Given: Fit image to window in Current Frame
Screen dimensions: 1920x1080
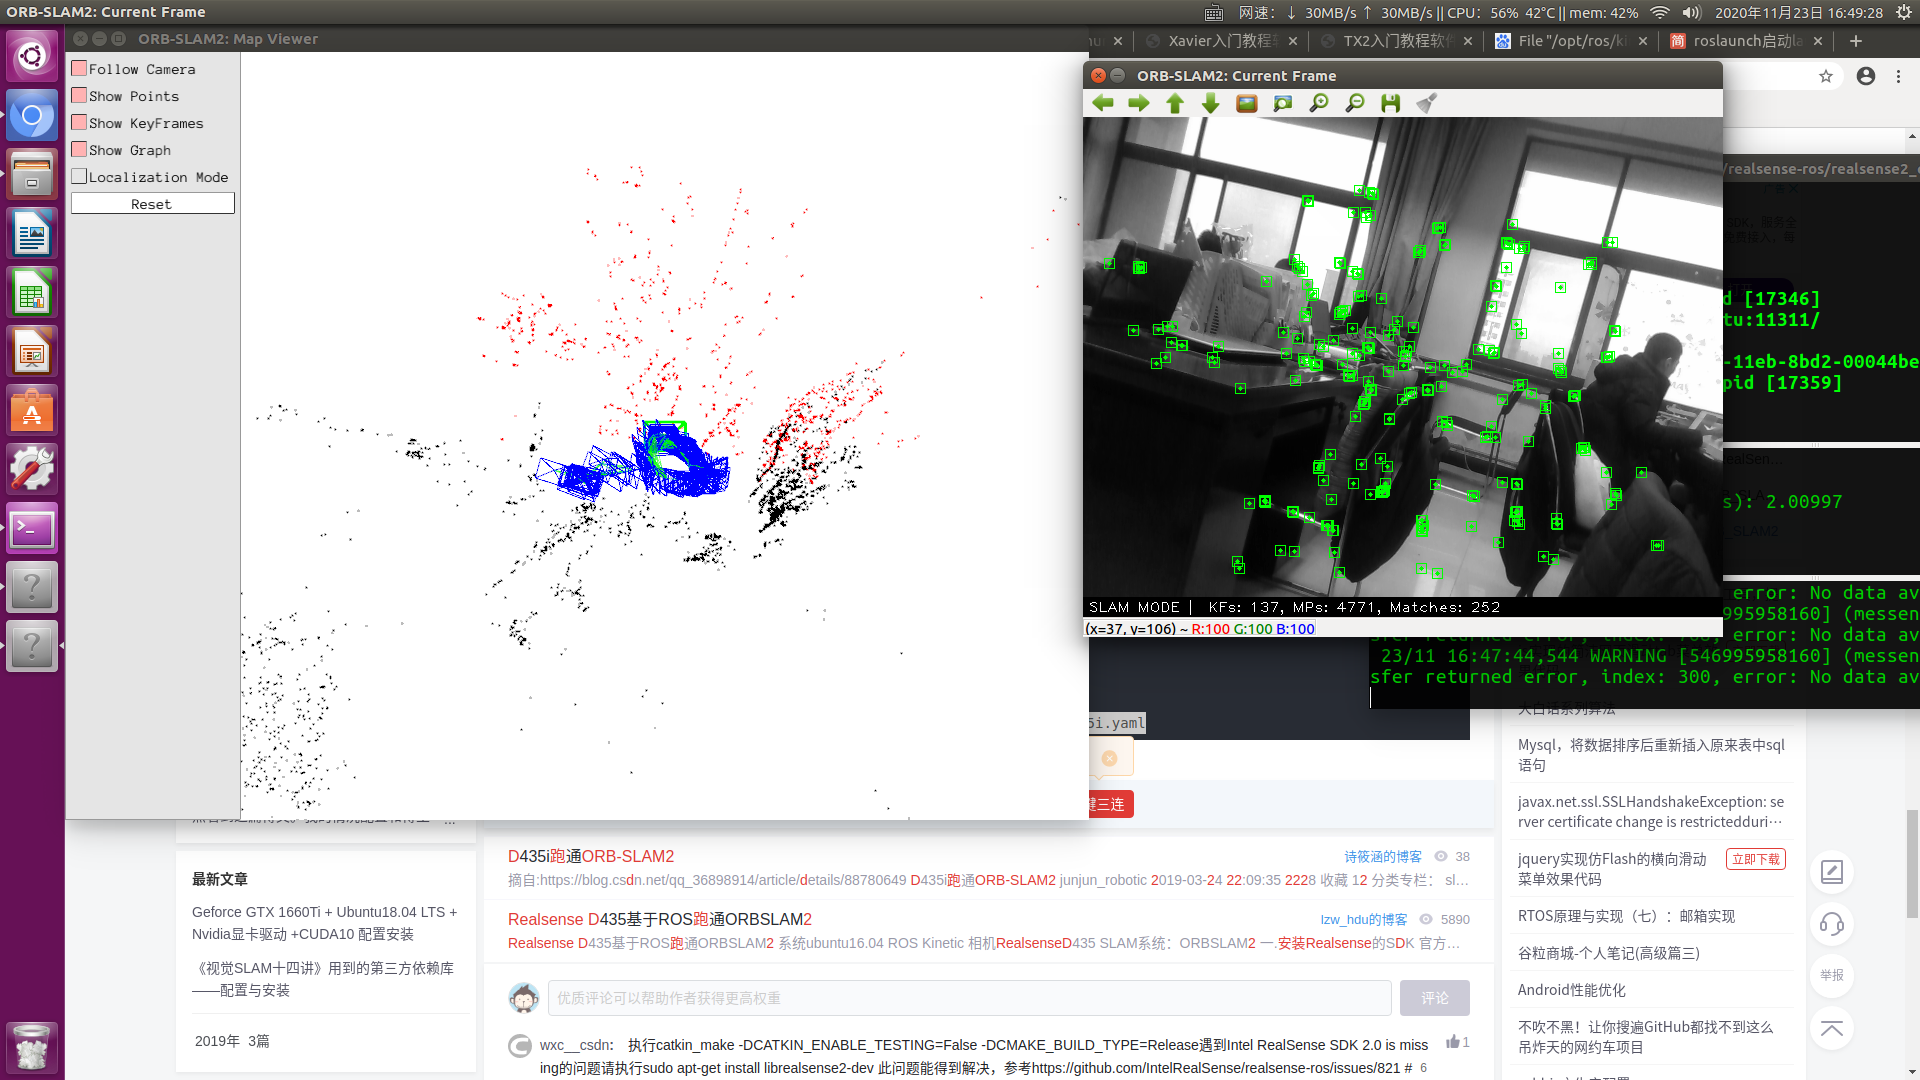Looking at the screenshot, I should click(x=1283, y=103).
